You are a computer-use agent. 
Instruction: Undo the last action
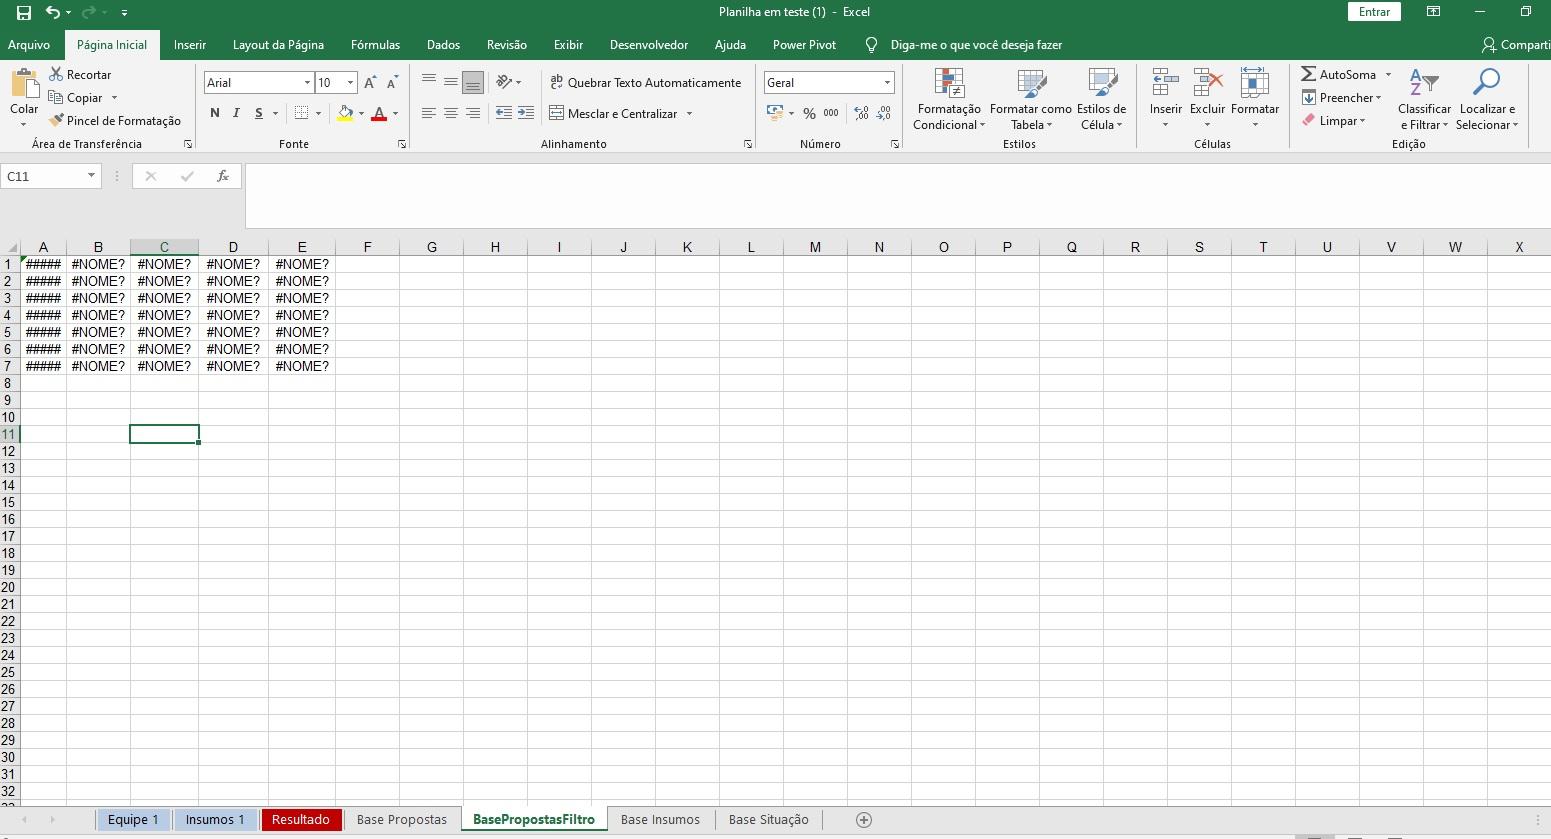pos(52,12)
